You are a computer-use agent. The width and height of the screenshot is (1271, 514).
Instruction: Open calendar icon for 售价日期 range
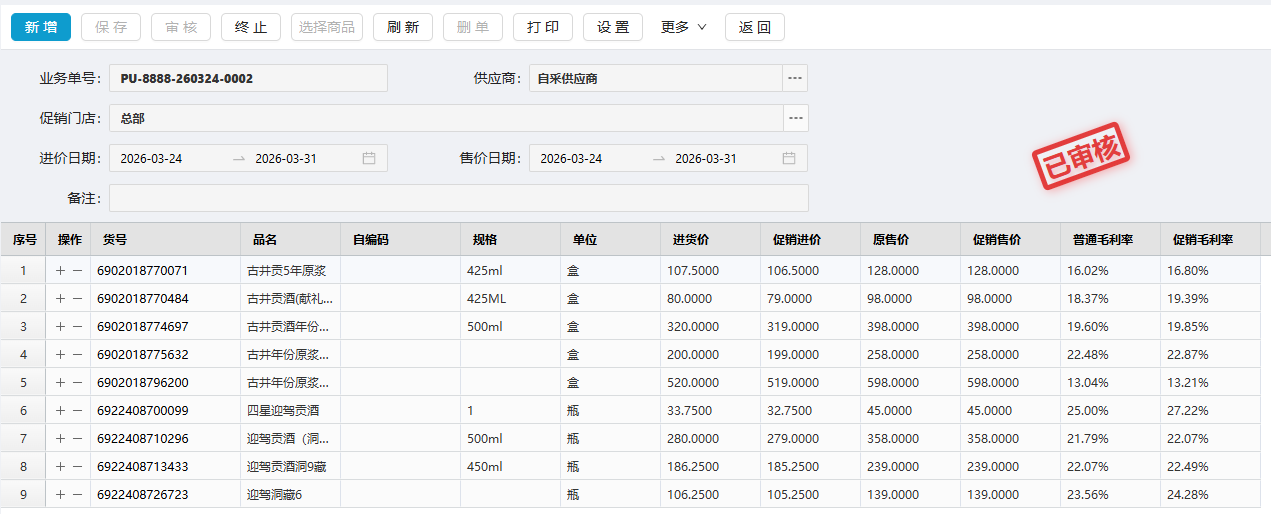point(789,158)
